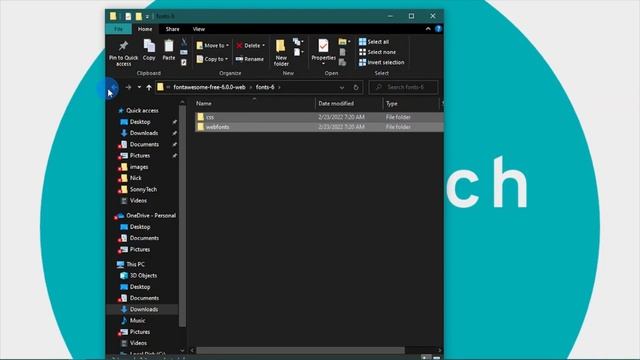The height and width of the screenshot is (360, 640).
Task: Open the New item dropdown
Action: click(298, 42)
